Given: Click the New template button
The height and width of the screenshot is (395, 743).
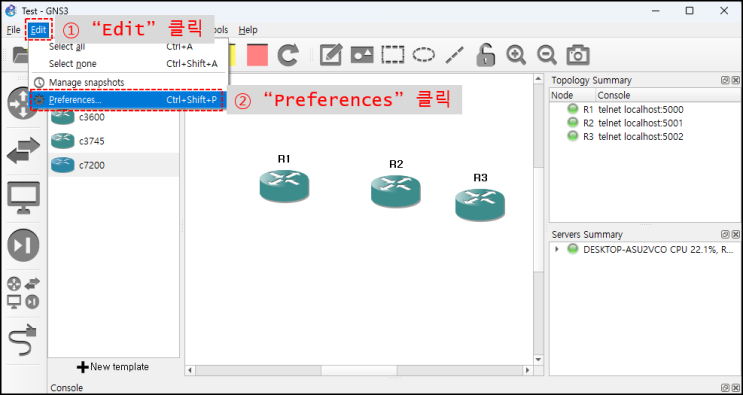Looking at the screenshot, I should (x=113, y=367).
